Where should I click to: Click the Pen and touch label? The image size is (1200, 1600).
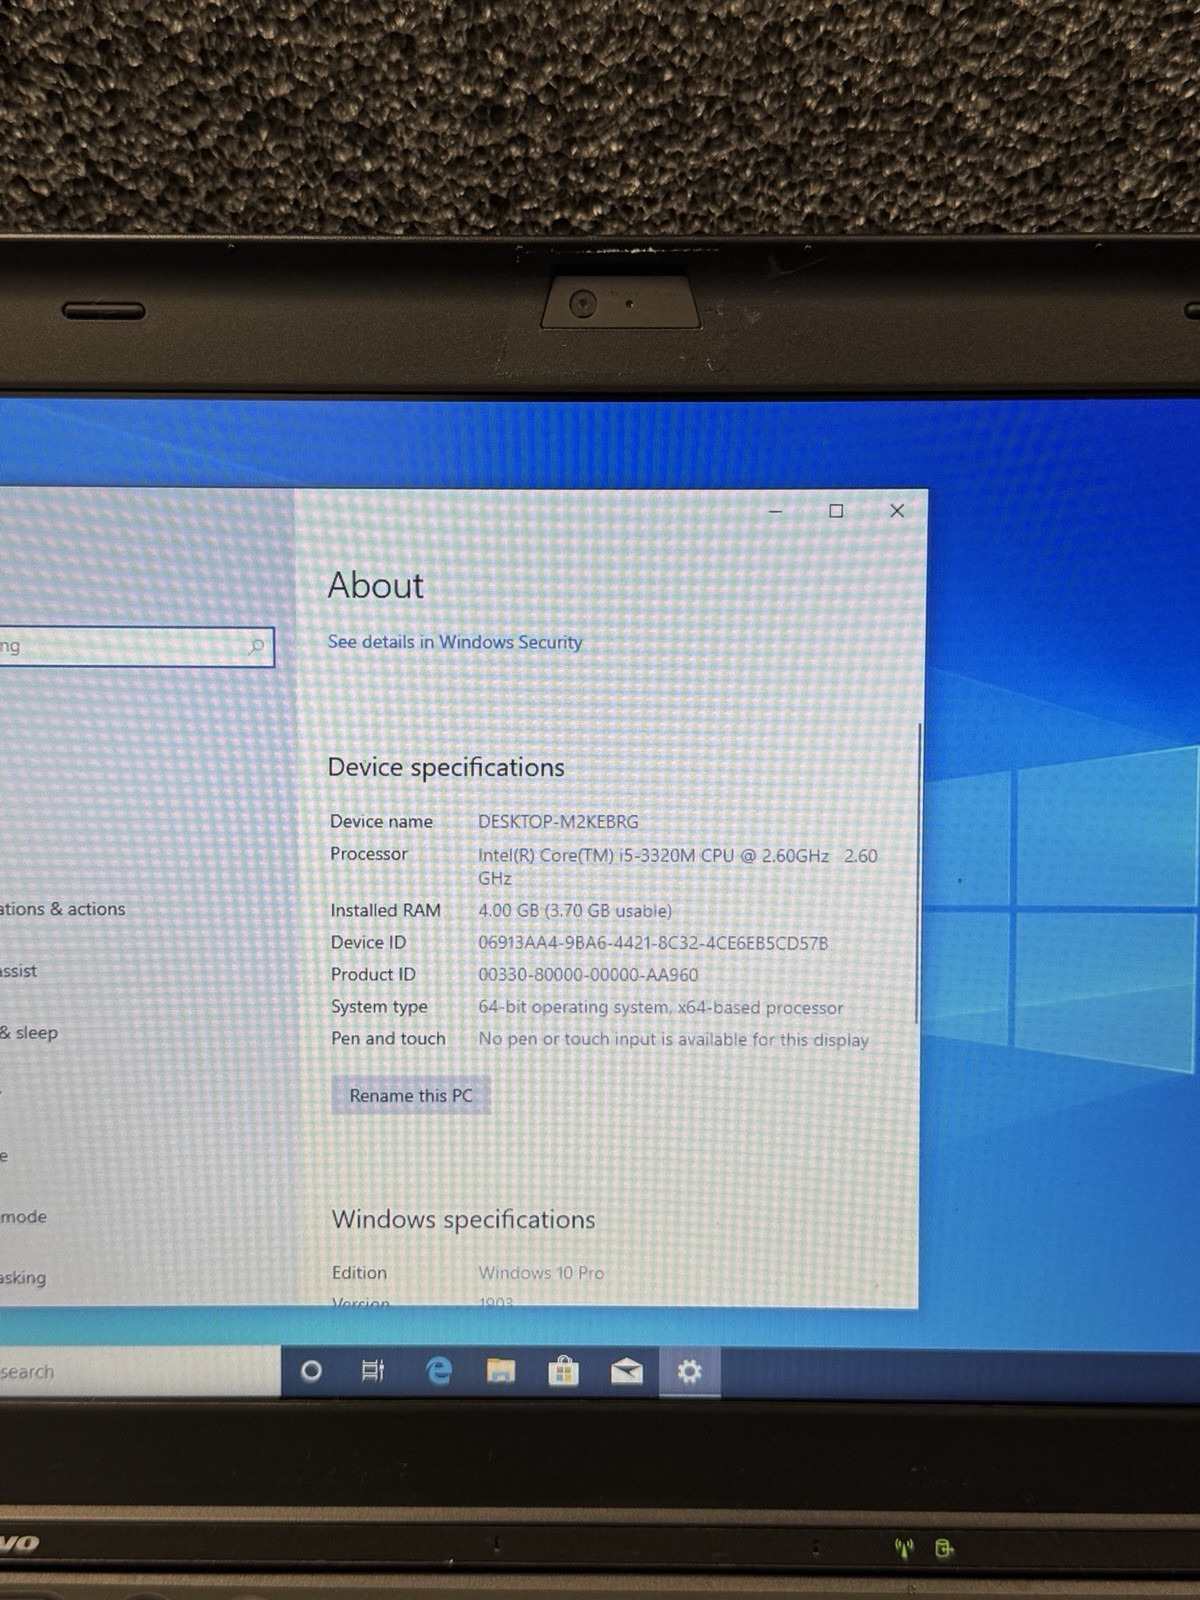[388, 1039]
